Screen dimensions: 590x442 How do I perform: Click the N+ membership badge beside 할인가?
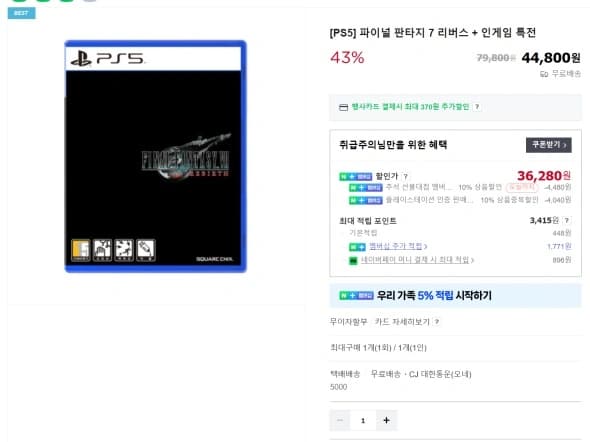tap(355, 176)
